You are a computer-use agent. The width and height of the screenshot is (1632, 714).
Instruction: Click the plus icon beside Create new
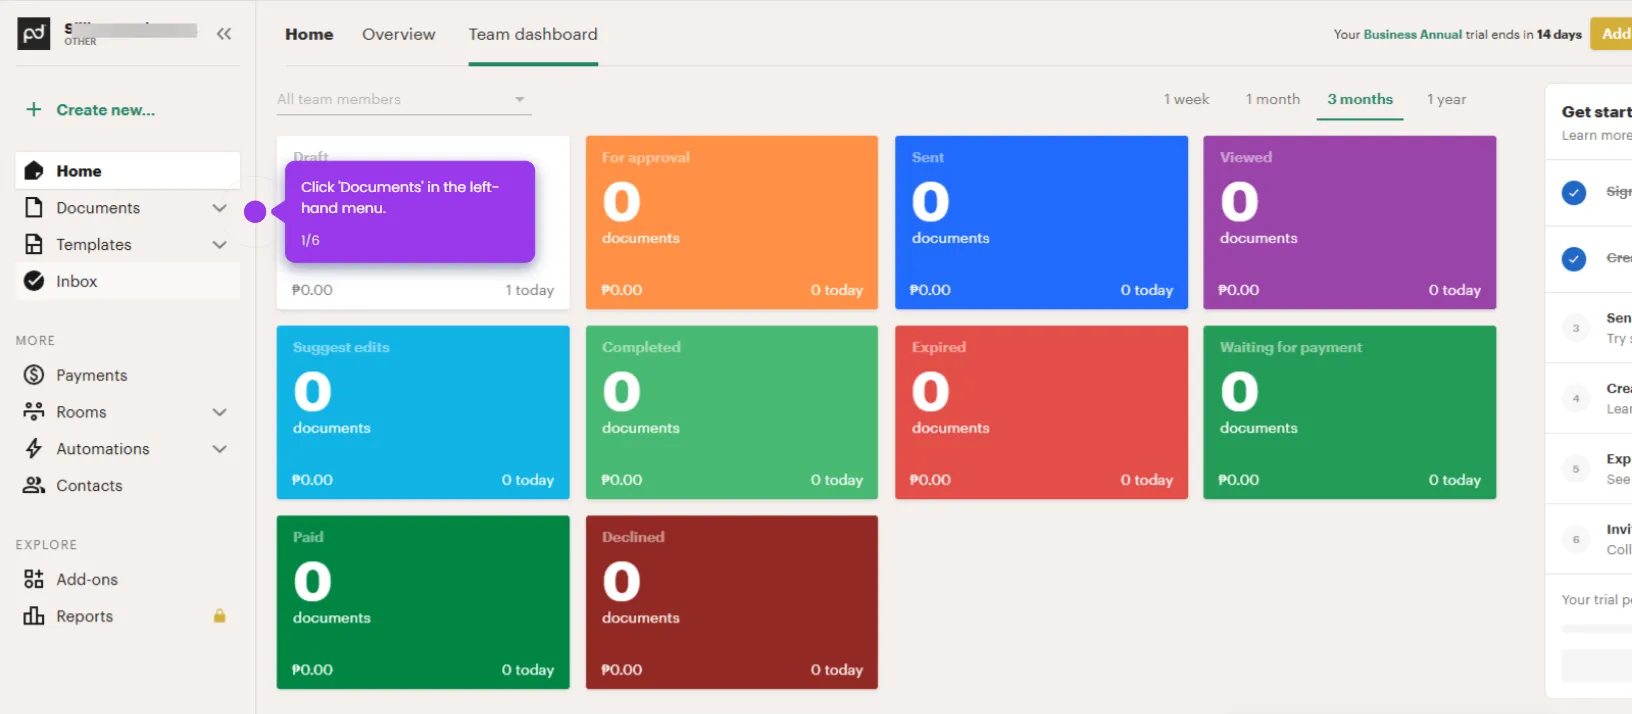[x=34, y=110]
